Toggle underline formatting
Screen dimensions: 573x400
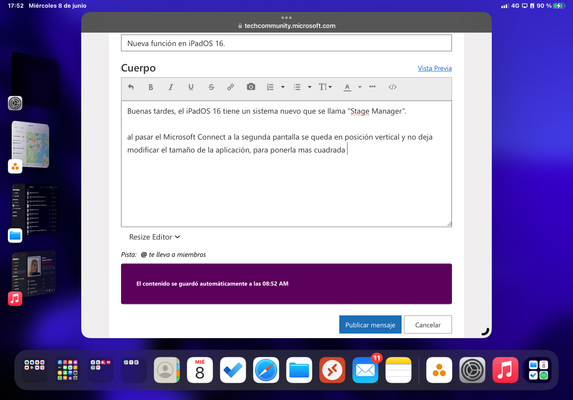191,87
